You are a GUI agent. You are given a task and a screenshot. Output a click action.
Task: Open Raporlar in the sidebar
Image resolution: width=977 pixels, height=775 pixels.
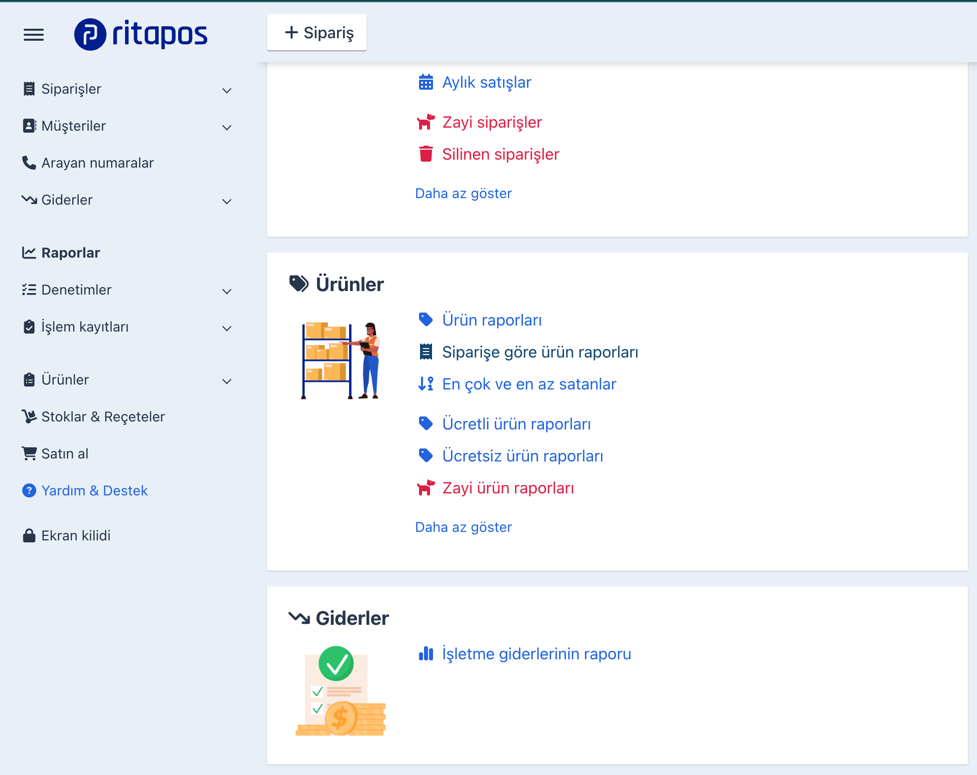click(70, 253)
